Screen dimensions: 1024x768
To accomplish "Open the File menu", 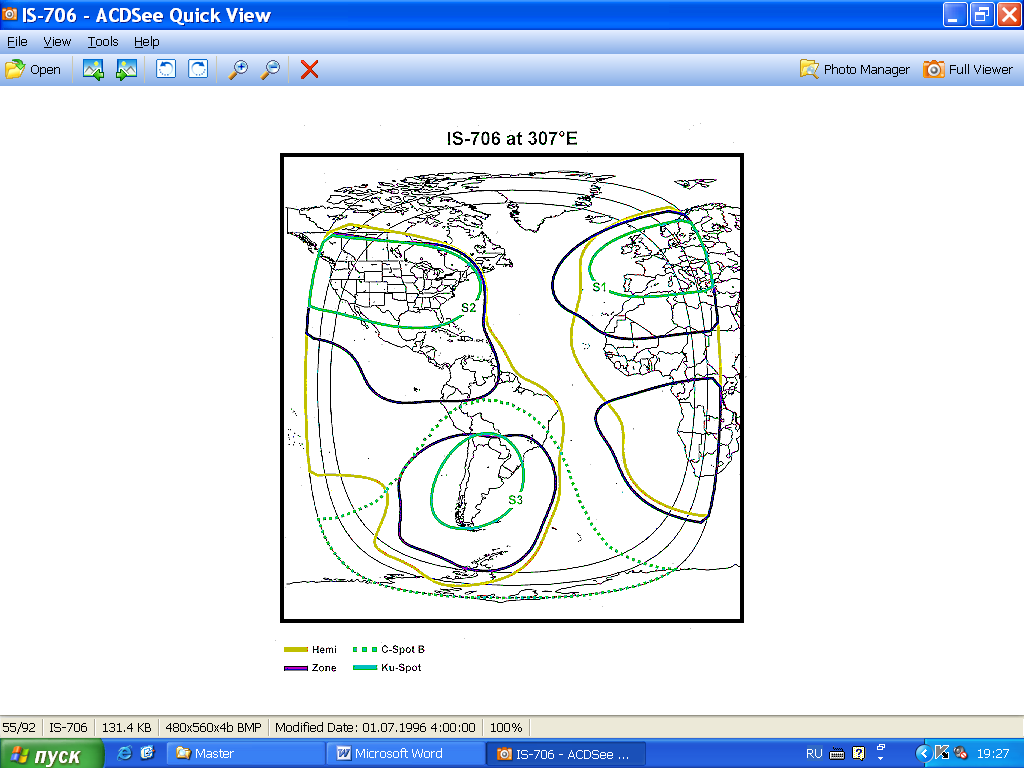I will 17,42.
